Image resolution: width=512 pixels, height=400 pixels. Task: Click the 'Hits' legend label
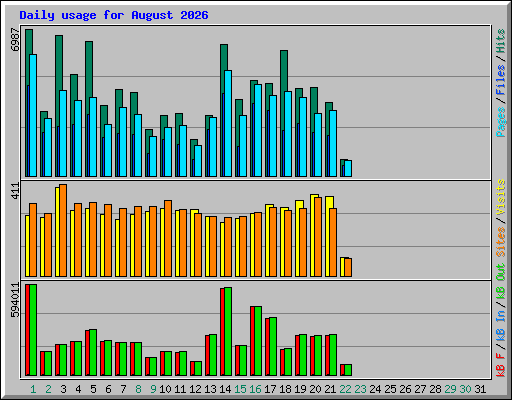click(501, 41)
